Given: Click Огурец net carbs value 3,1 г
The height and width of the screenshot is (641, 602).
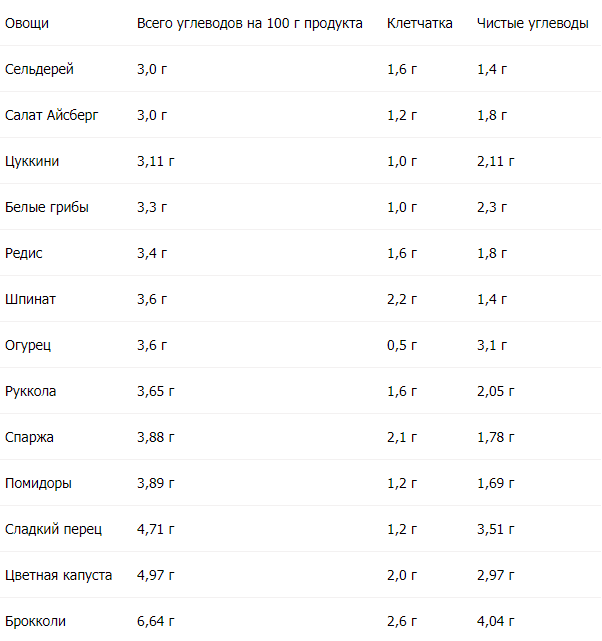Looking at the screenshot, I should [x=492, y=345].
